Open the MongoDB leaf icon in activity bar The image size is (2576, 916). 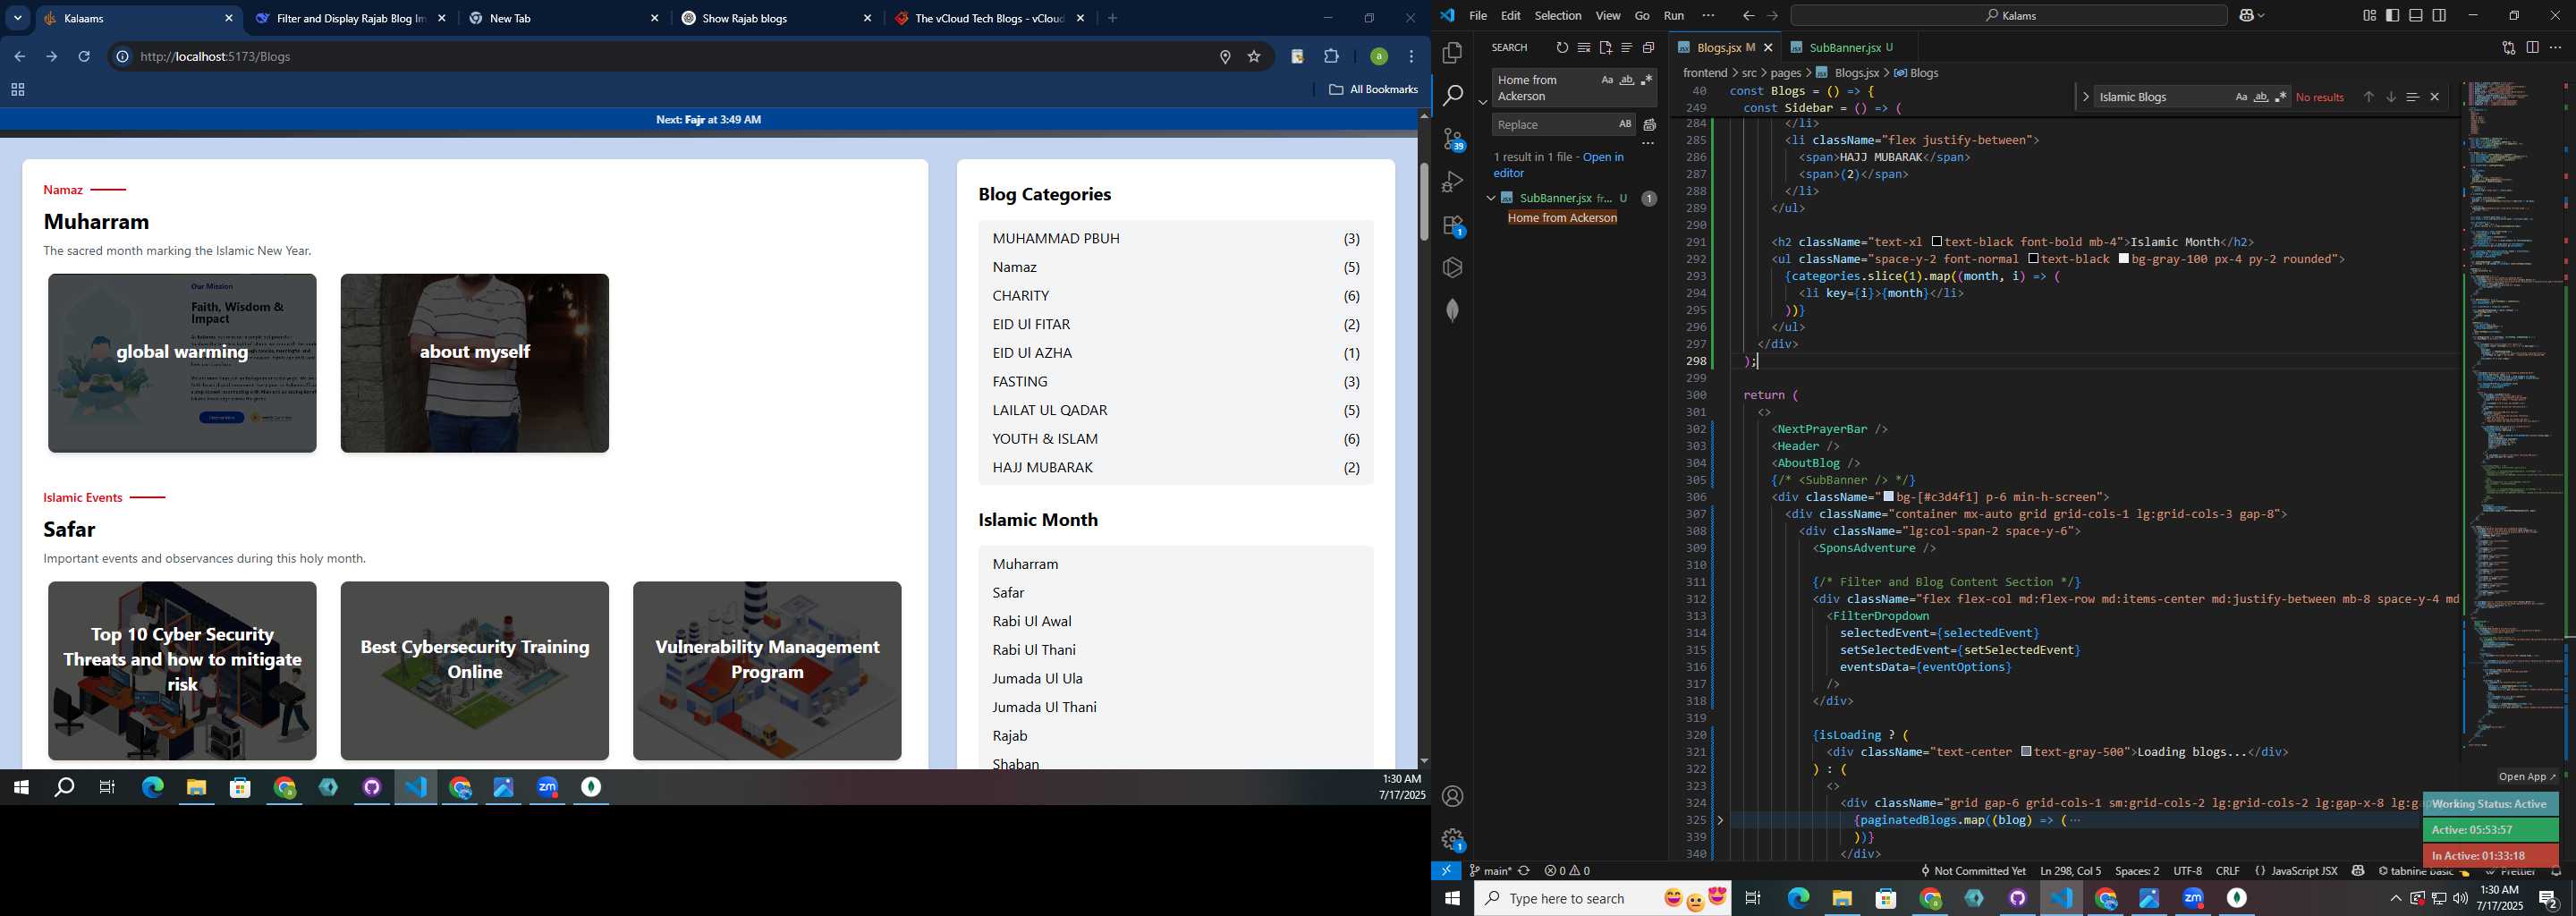coord(1452,310)
